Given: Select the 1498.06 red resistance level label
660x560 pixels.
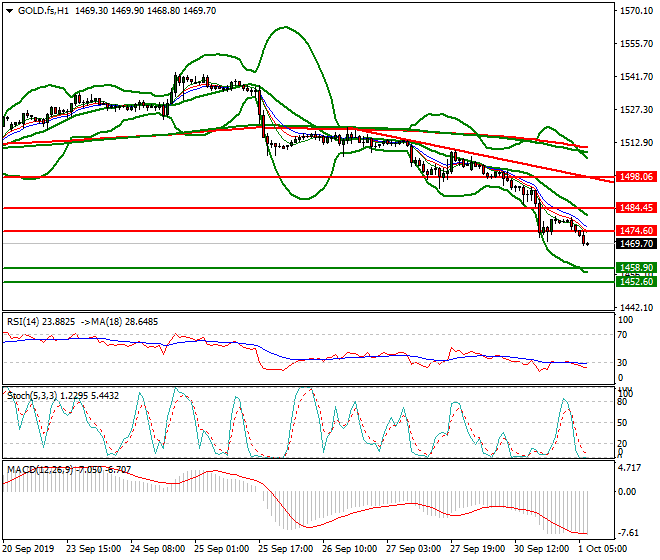Looking at the screenshot, I should coord(636,176).
